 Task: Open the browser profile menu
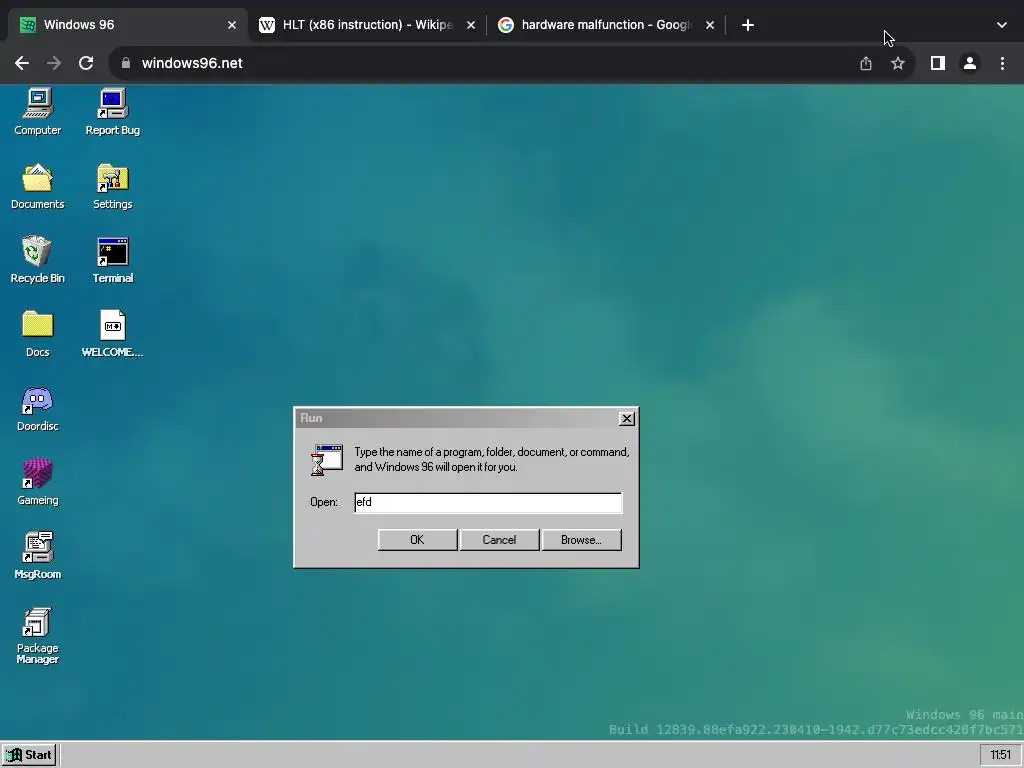click(x=970, y=63)
